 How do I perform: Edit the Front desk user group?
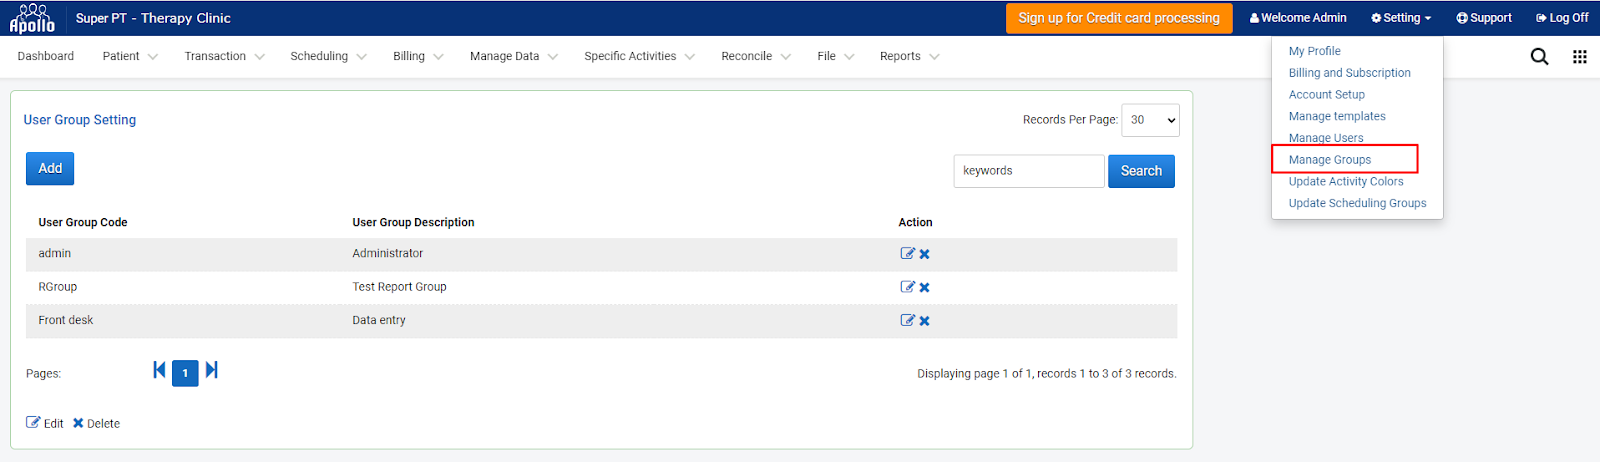pos(907,321)
